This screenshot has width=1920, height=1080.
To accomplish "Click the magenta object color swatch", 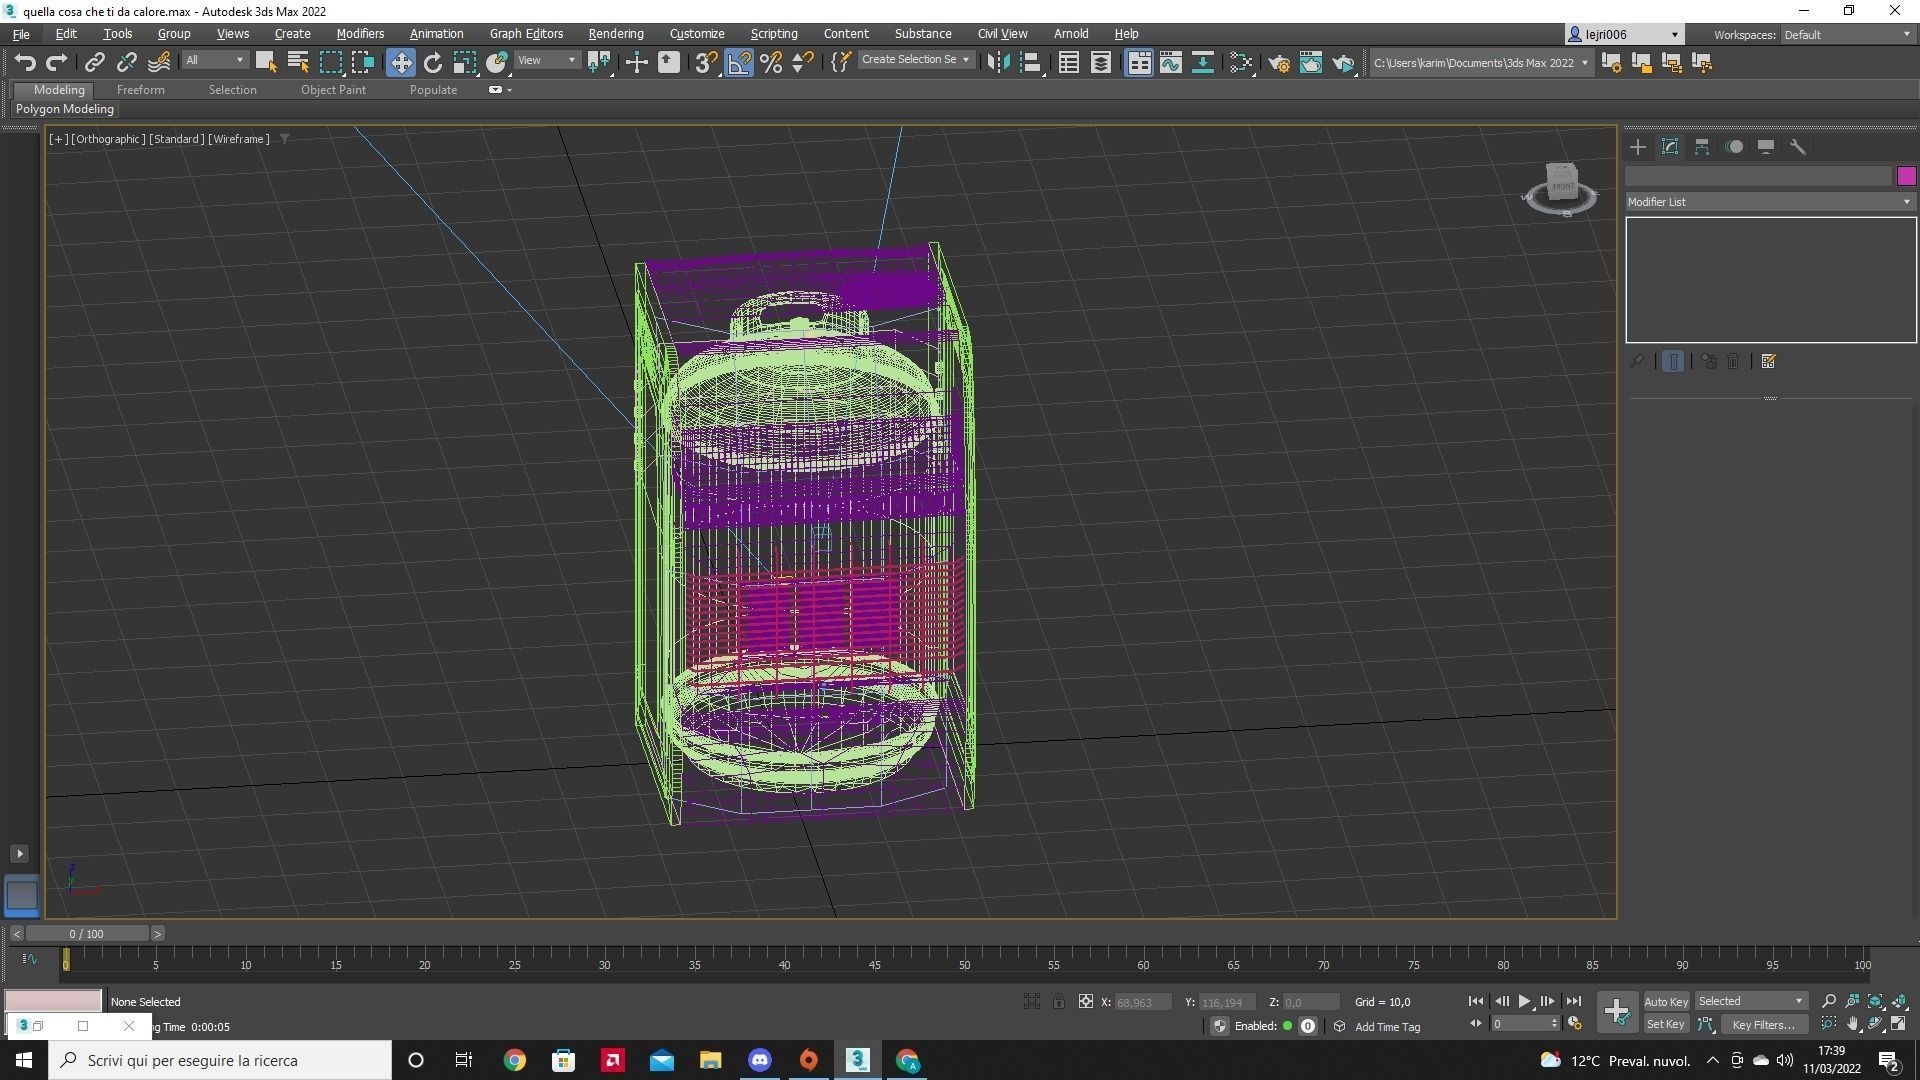I will click(1906, 176).
